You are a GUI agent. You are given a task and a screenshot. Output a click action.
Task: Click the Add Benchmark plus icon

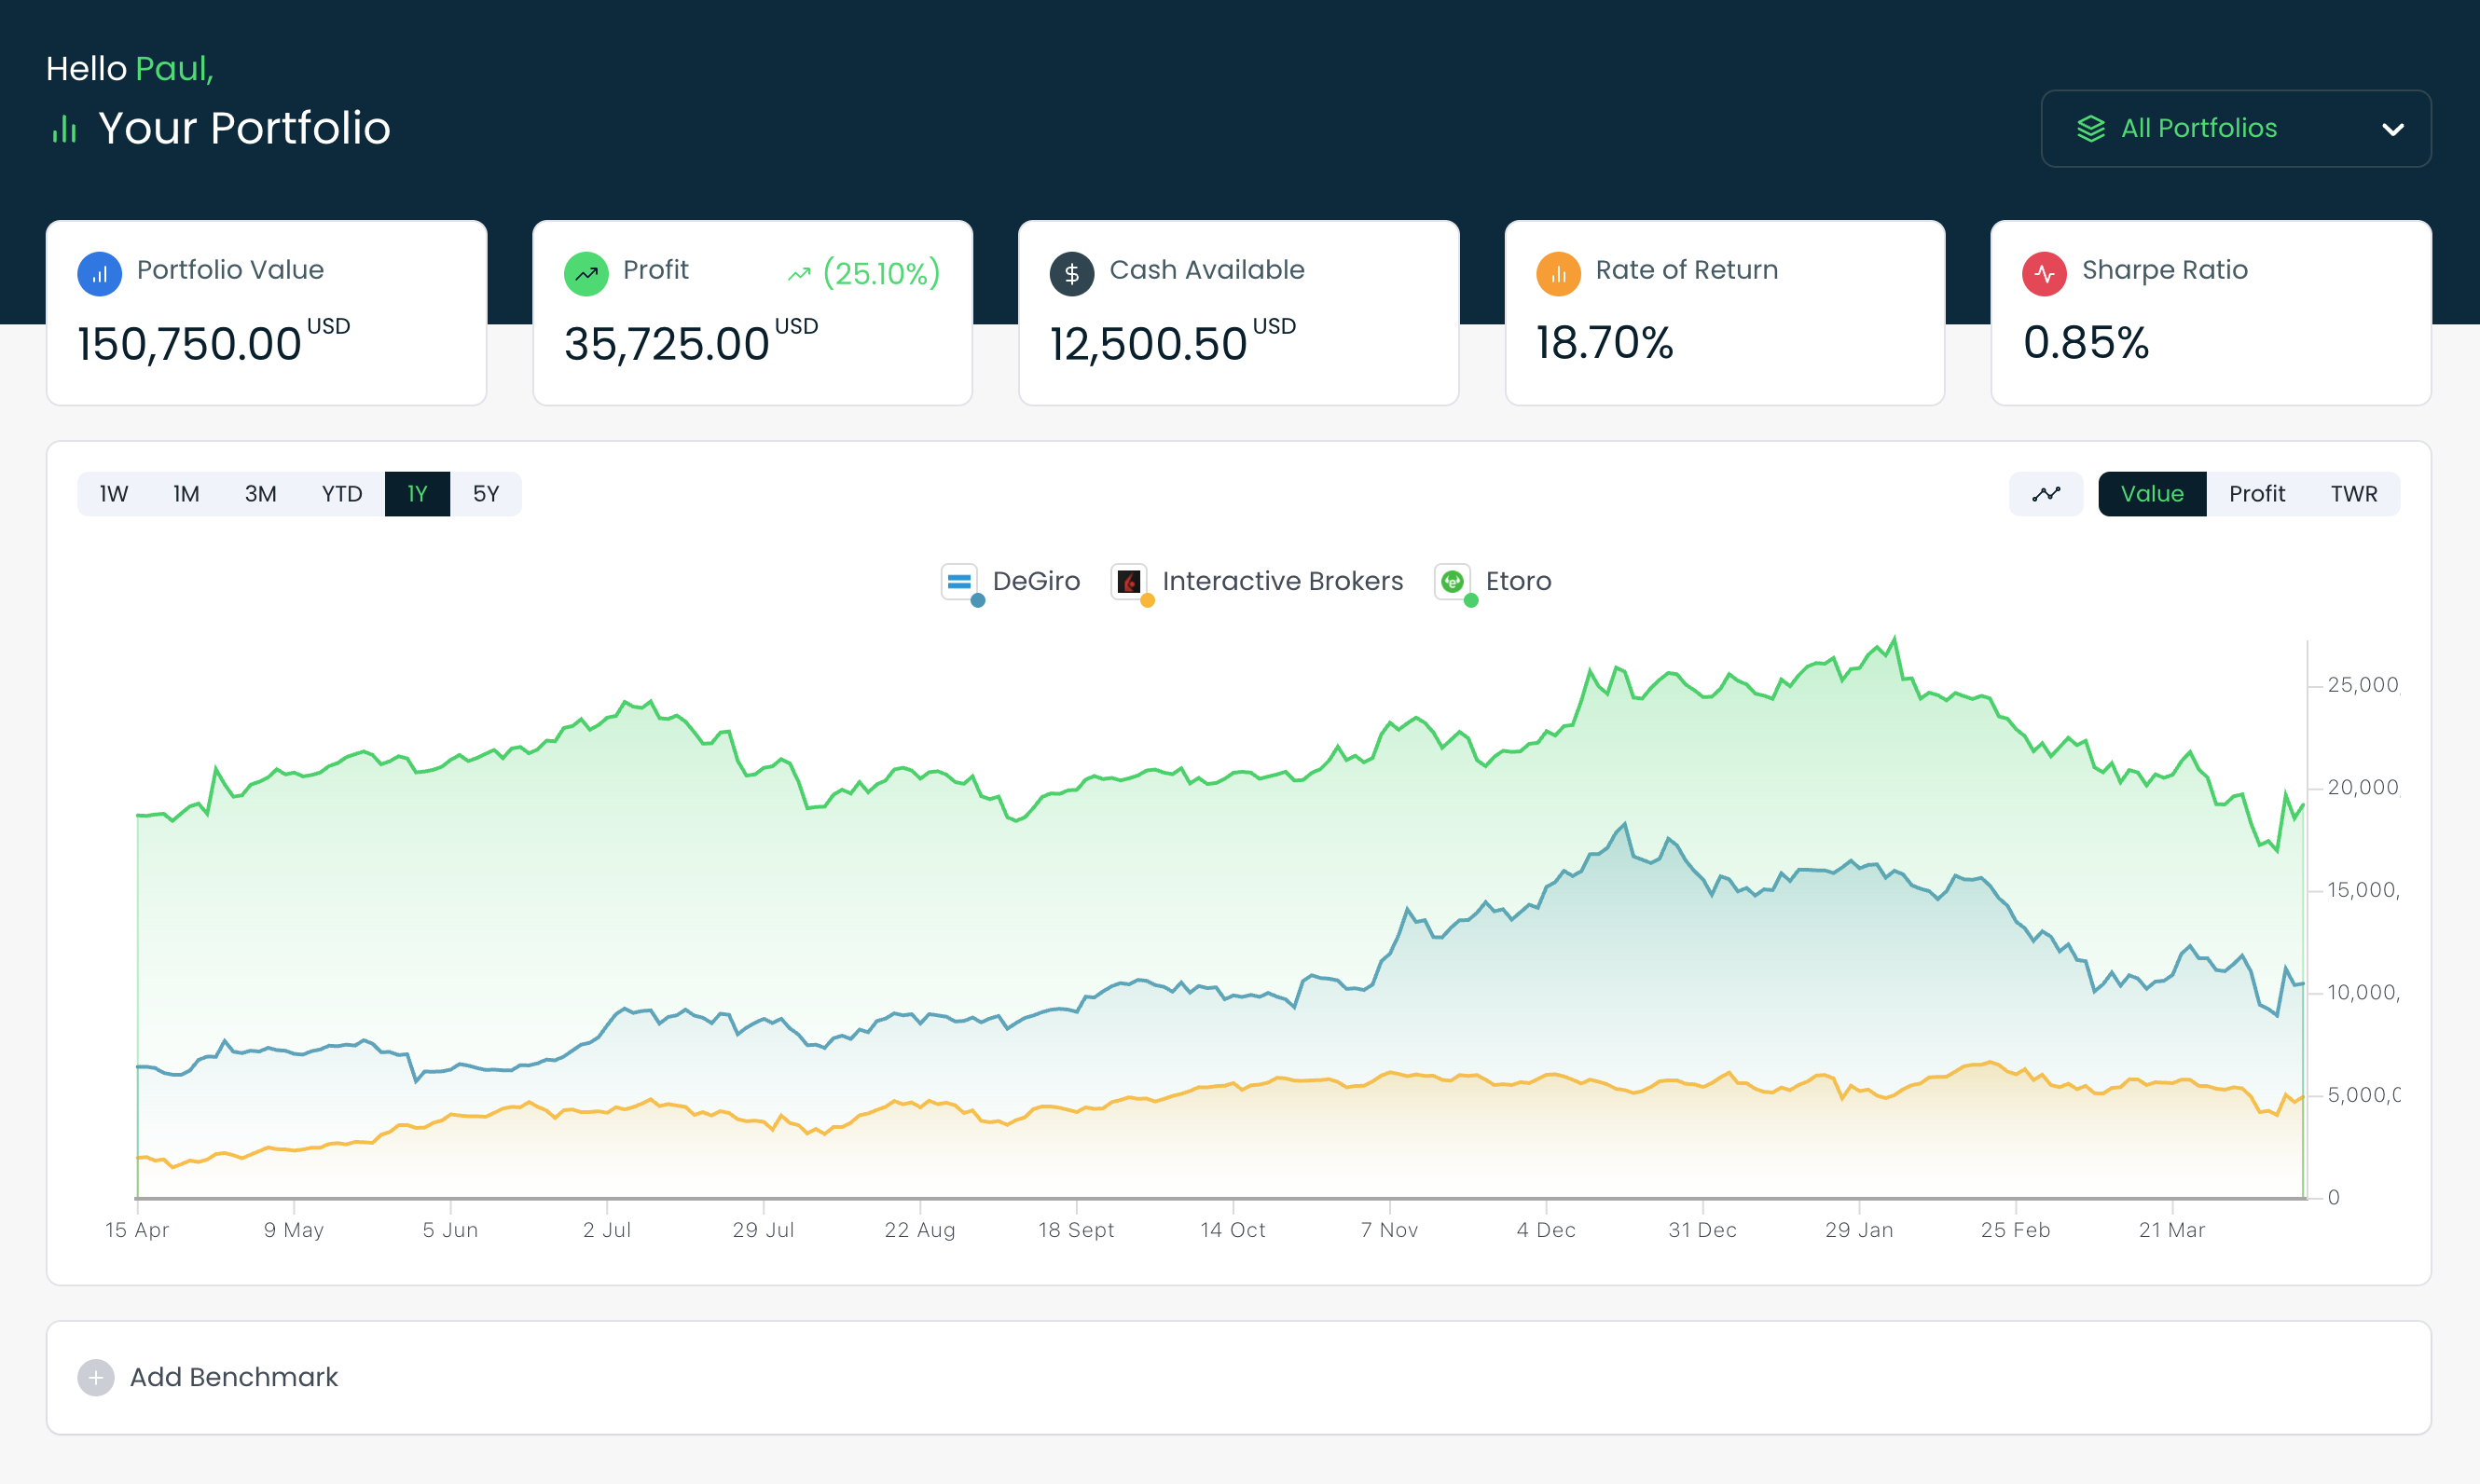click(x=96, y=1377)
